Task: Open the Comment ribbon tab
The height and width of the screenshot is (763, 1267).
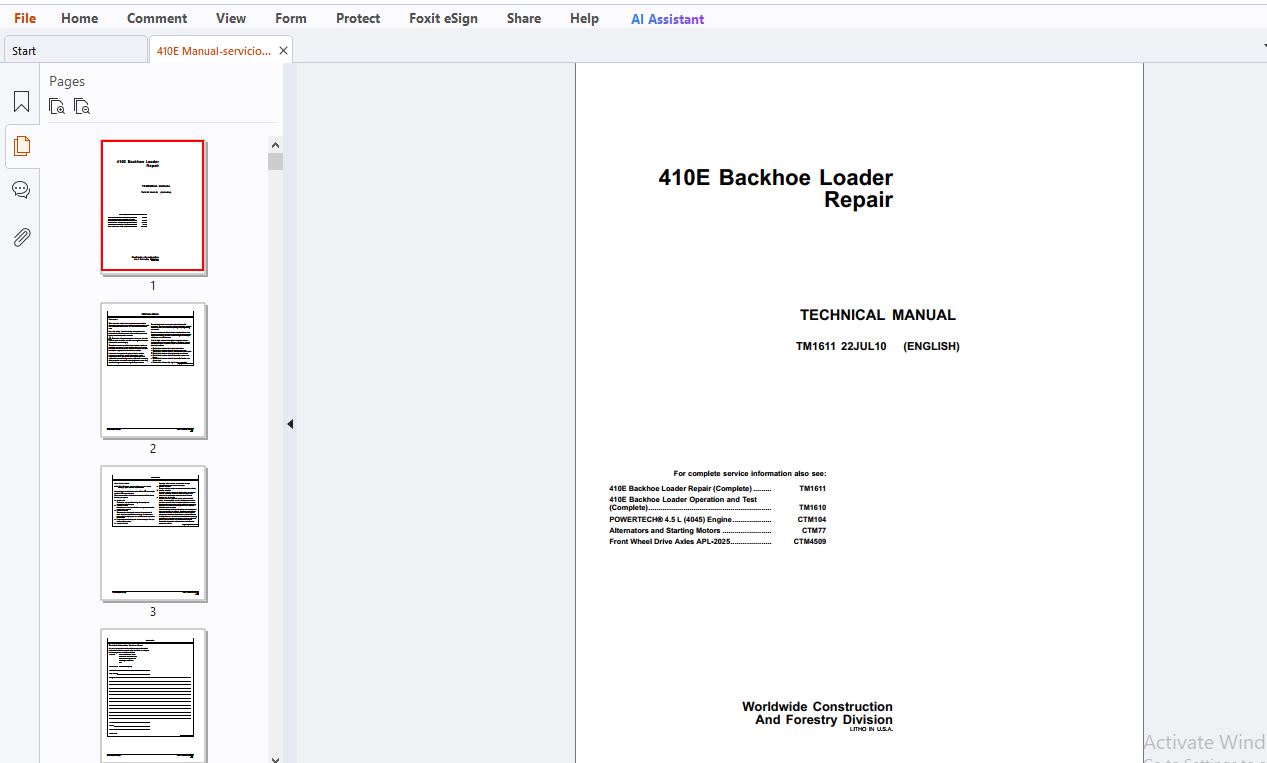Action: [x=157, y=18]
